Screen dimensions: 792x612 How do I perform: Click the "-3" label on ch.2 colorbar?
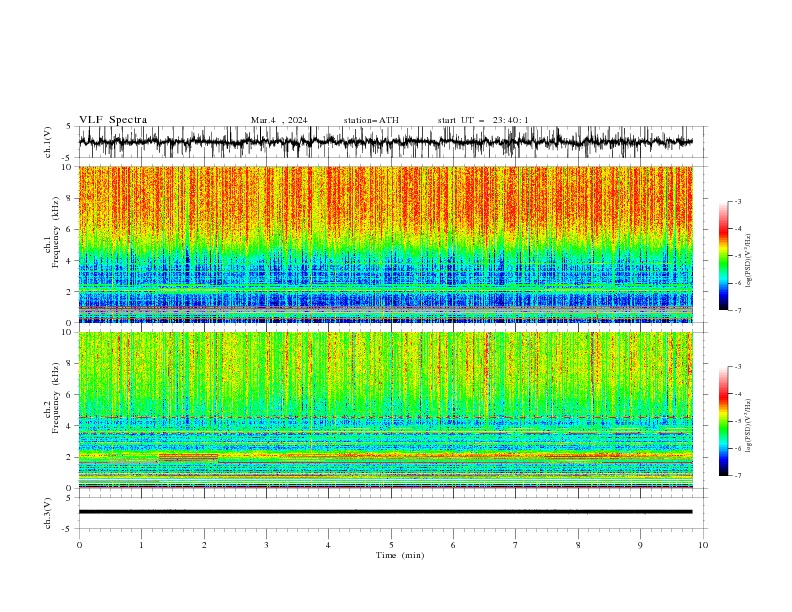tap(737, 367)
